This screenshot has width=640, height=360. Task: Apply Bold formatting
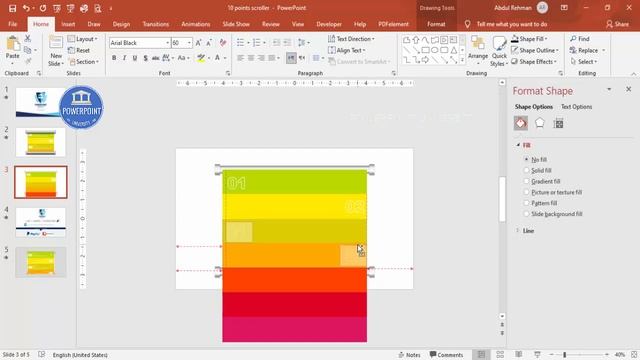[114, 58]
